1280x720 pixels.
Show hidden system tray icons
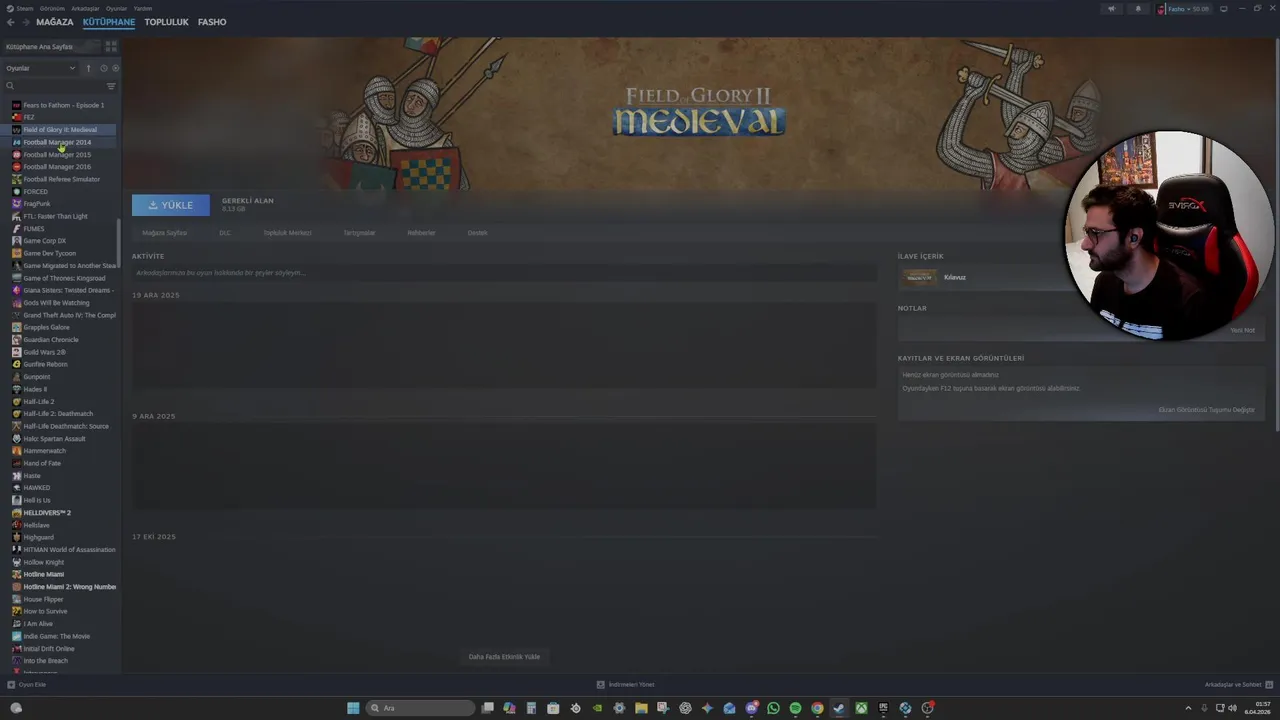click(1189, 708)
